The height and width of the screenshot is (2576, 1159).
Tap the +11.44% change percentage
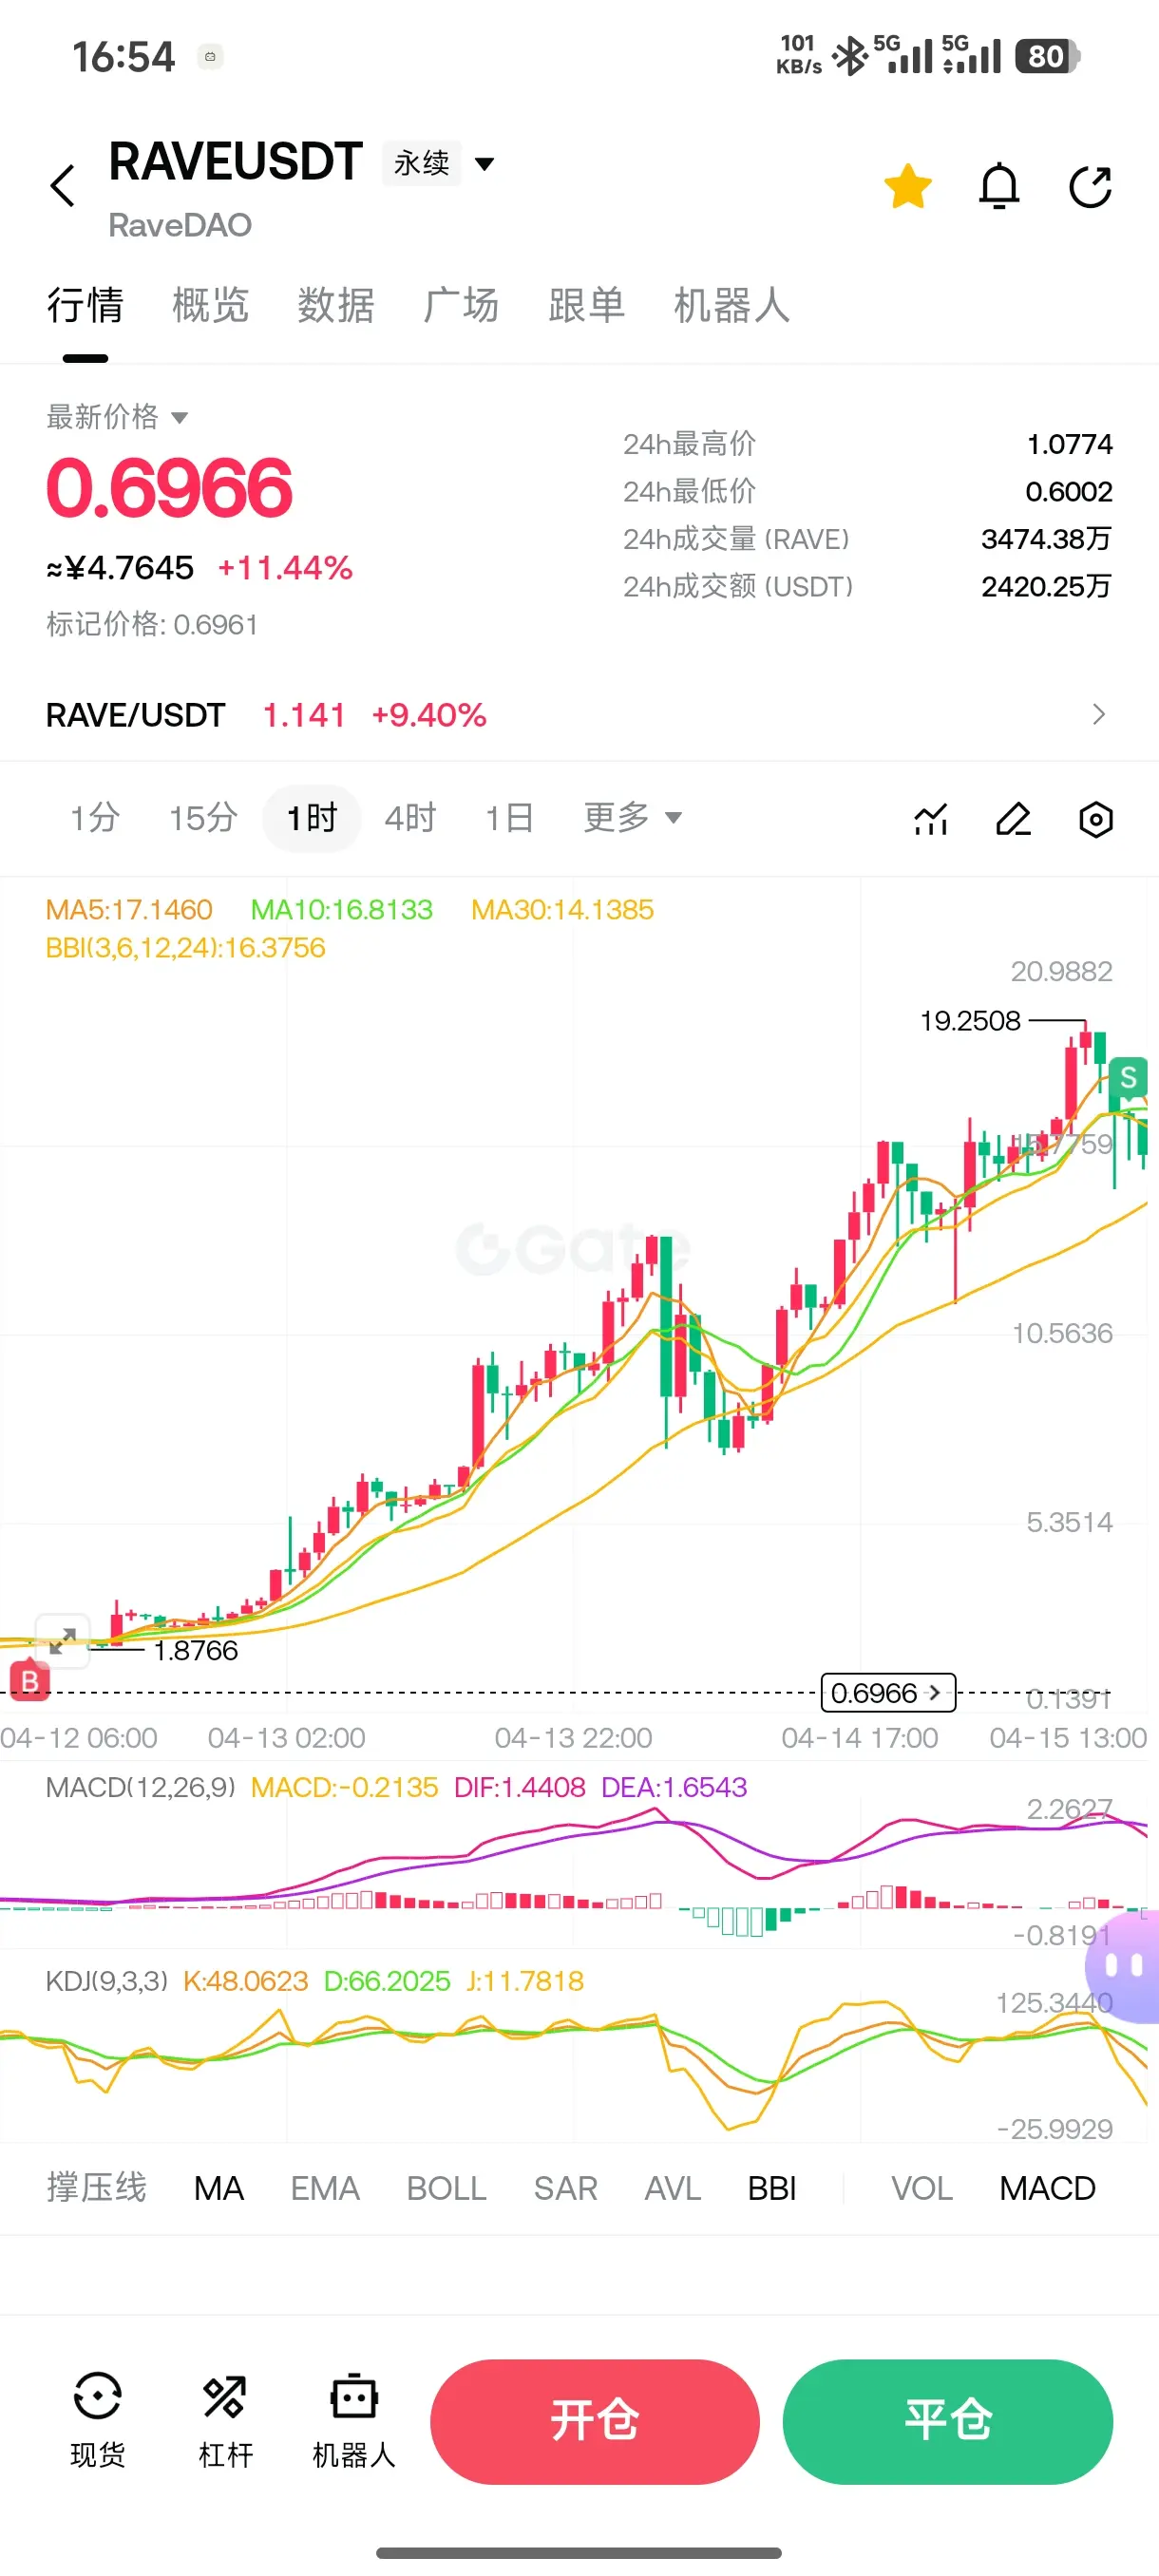(x=285, y=568)
